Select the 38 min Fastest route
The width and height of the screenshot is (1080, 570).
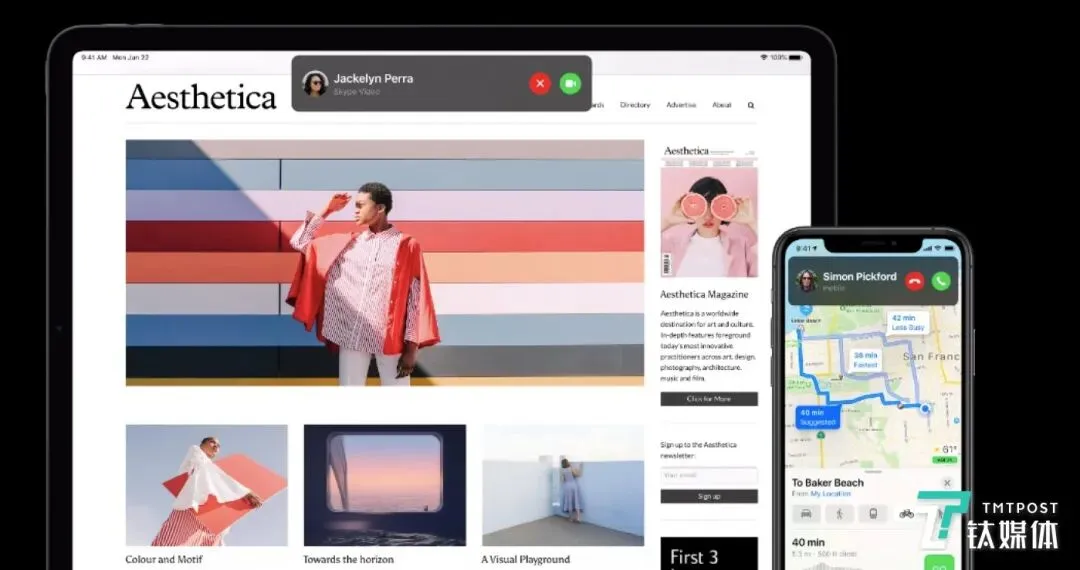point(865,361)
